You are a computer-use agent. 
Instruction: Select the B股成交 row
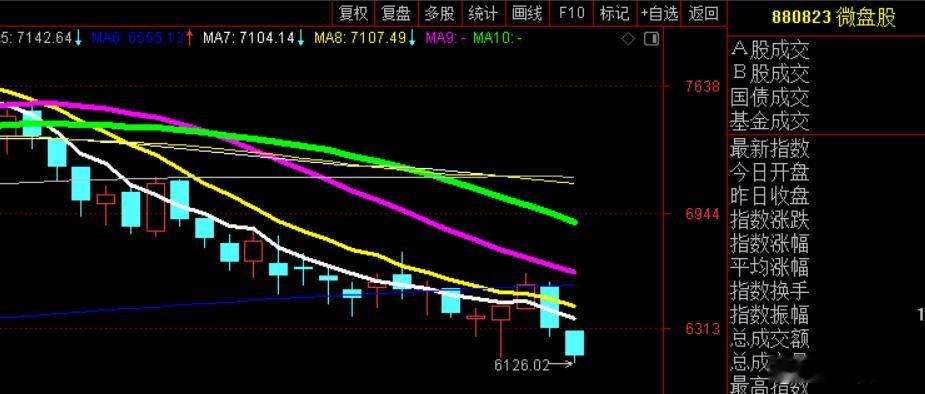[x=770, y=74]
